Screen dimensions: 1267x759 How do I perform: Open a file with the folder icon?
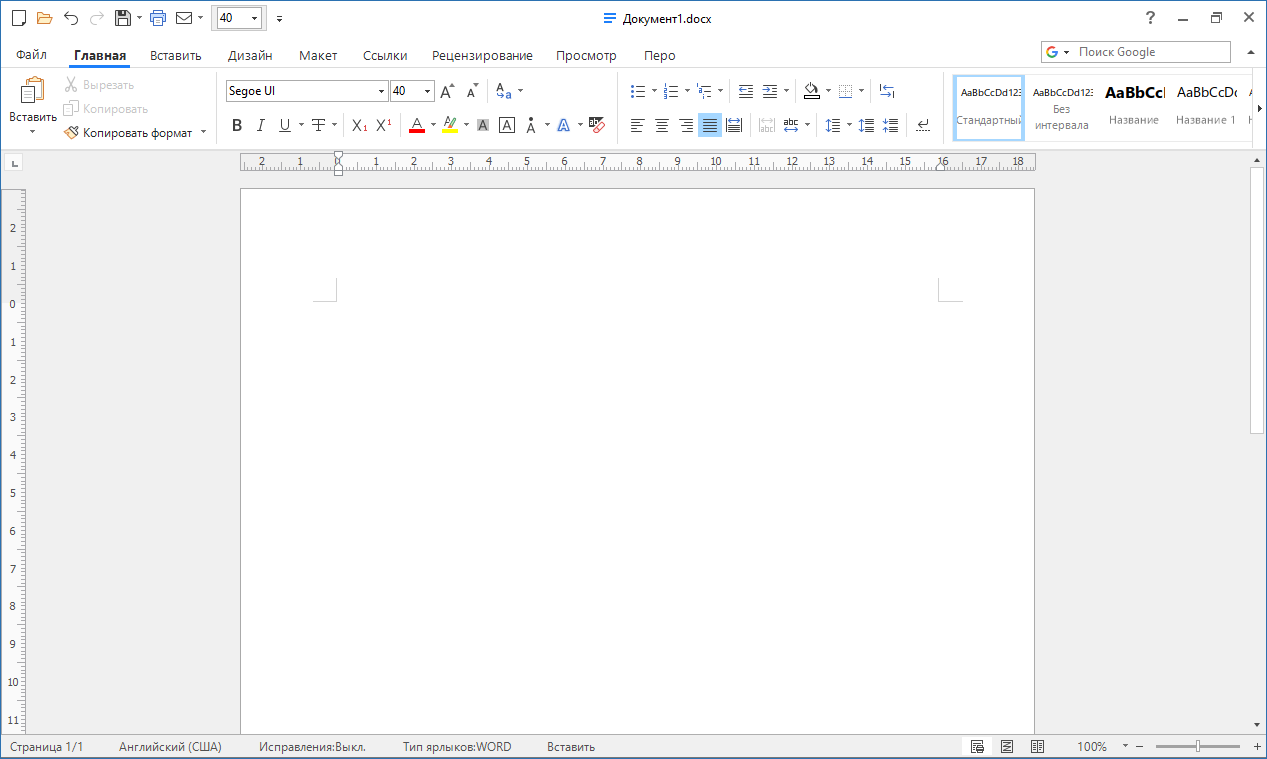click(44, 18)
